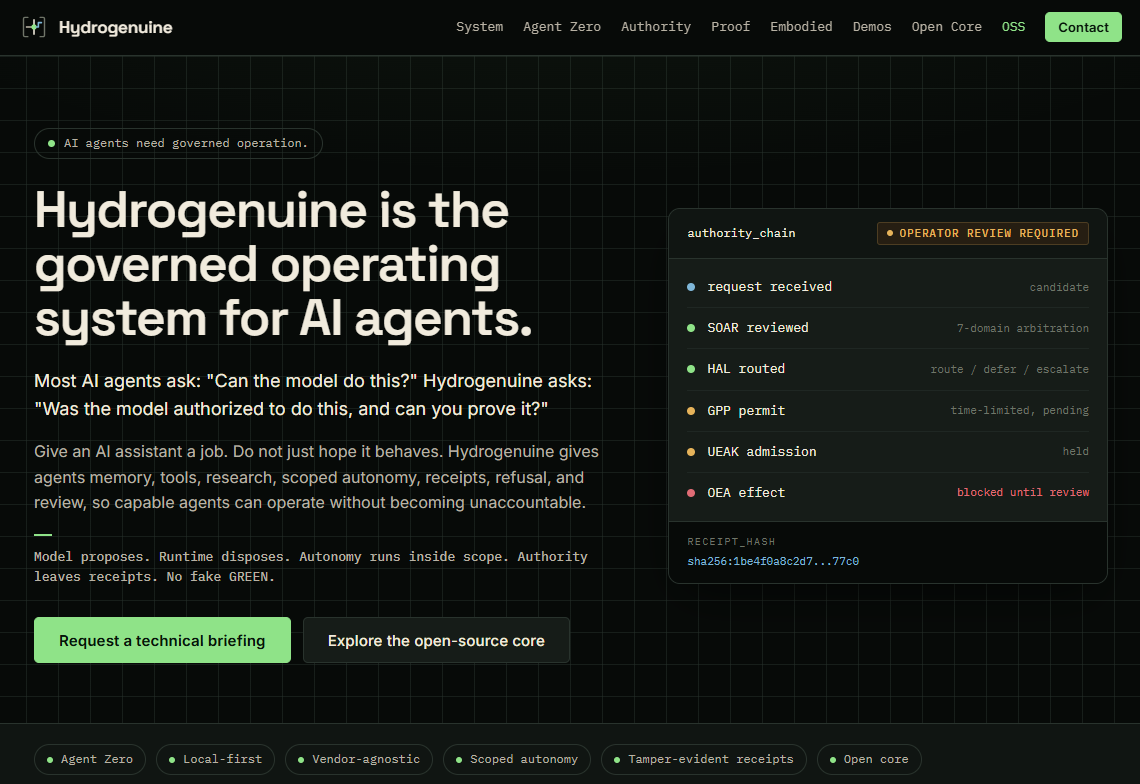Select the 'Scoped autonomy' feature pill
The width and height of the screenshot is (1140, 784).
click(517, 759)
